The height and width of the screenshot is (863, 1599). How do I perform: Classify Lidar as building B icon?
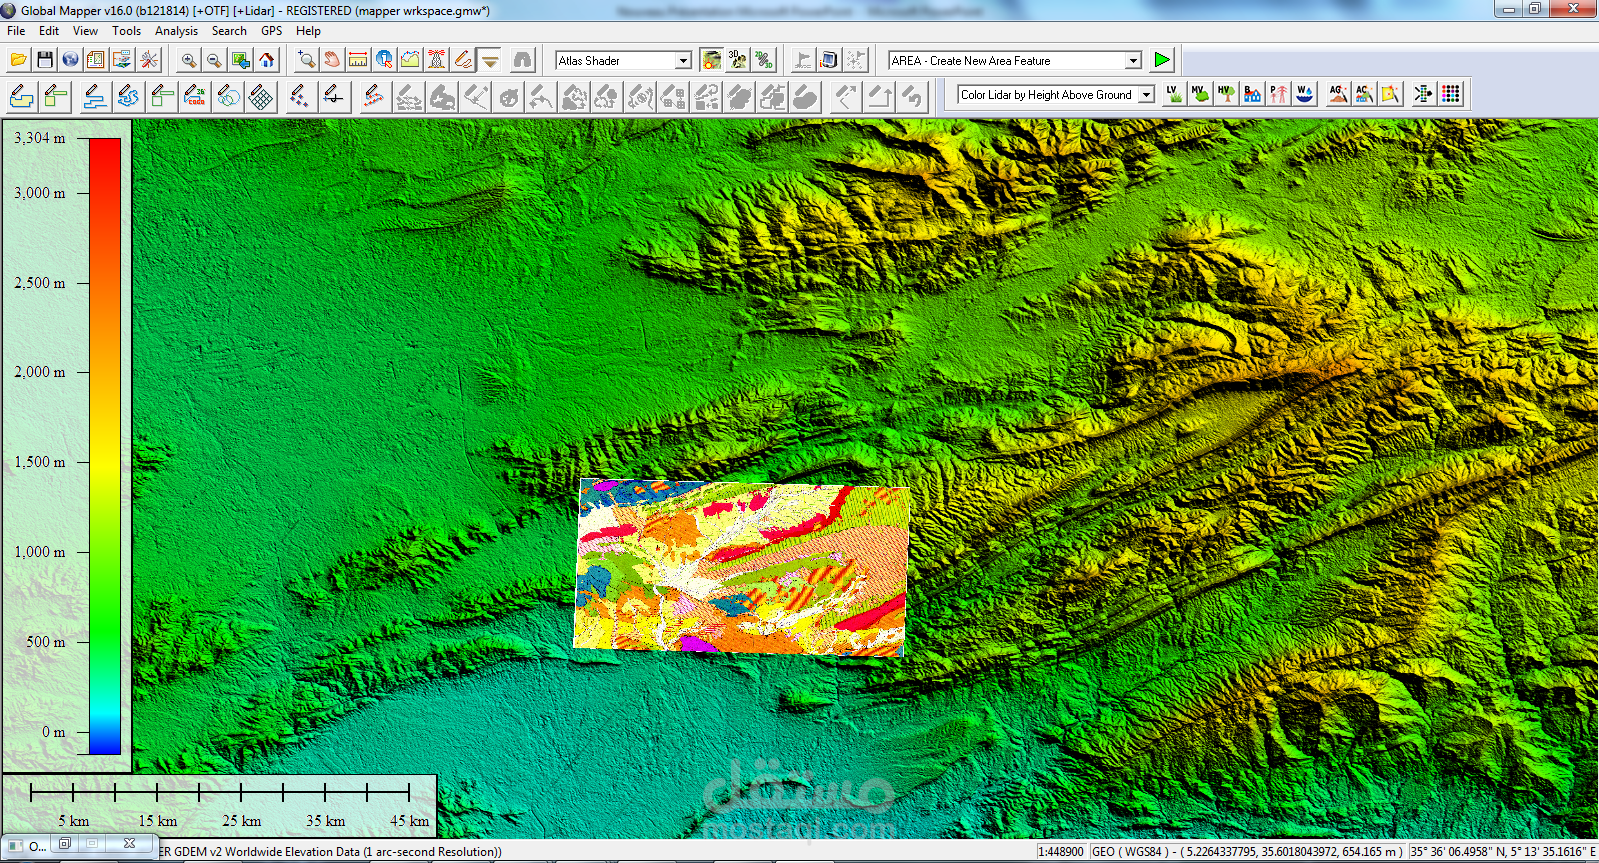click(x=1252, y=94)
